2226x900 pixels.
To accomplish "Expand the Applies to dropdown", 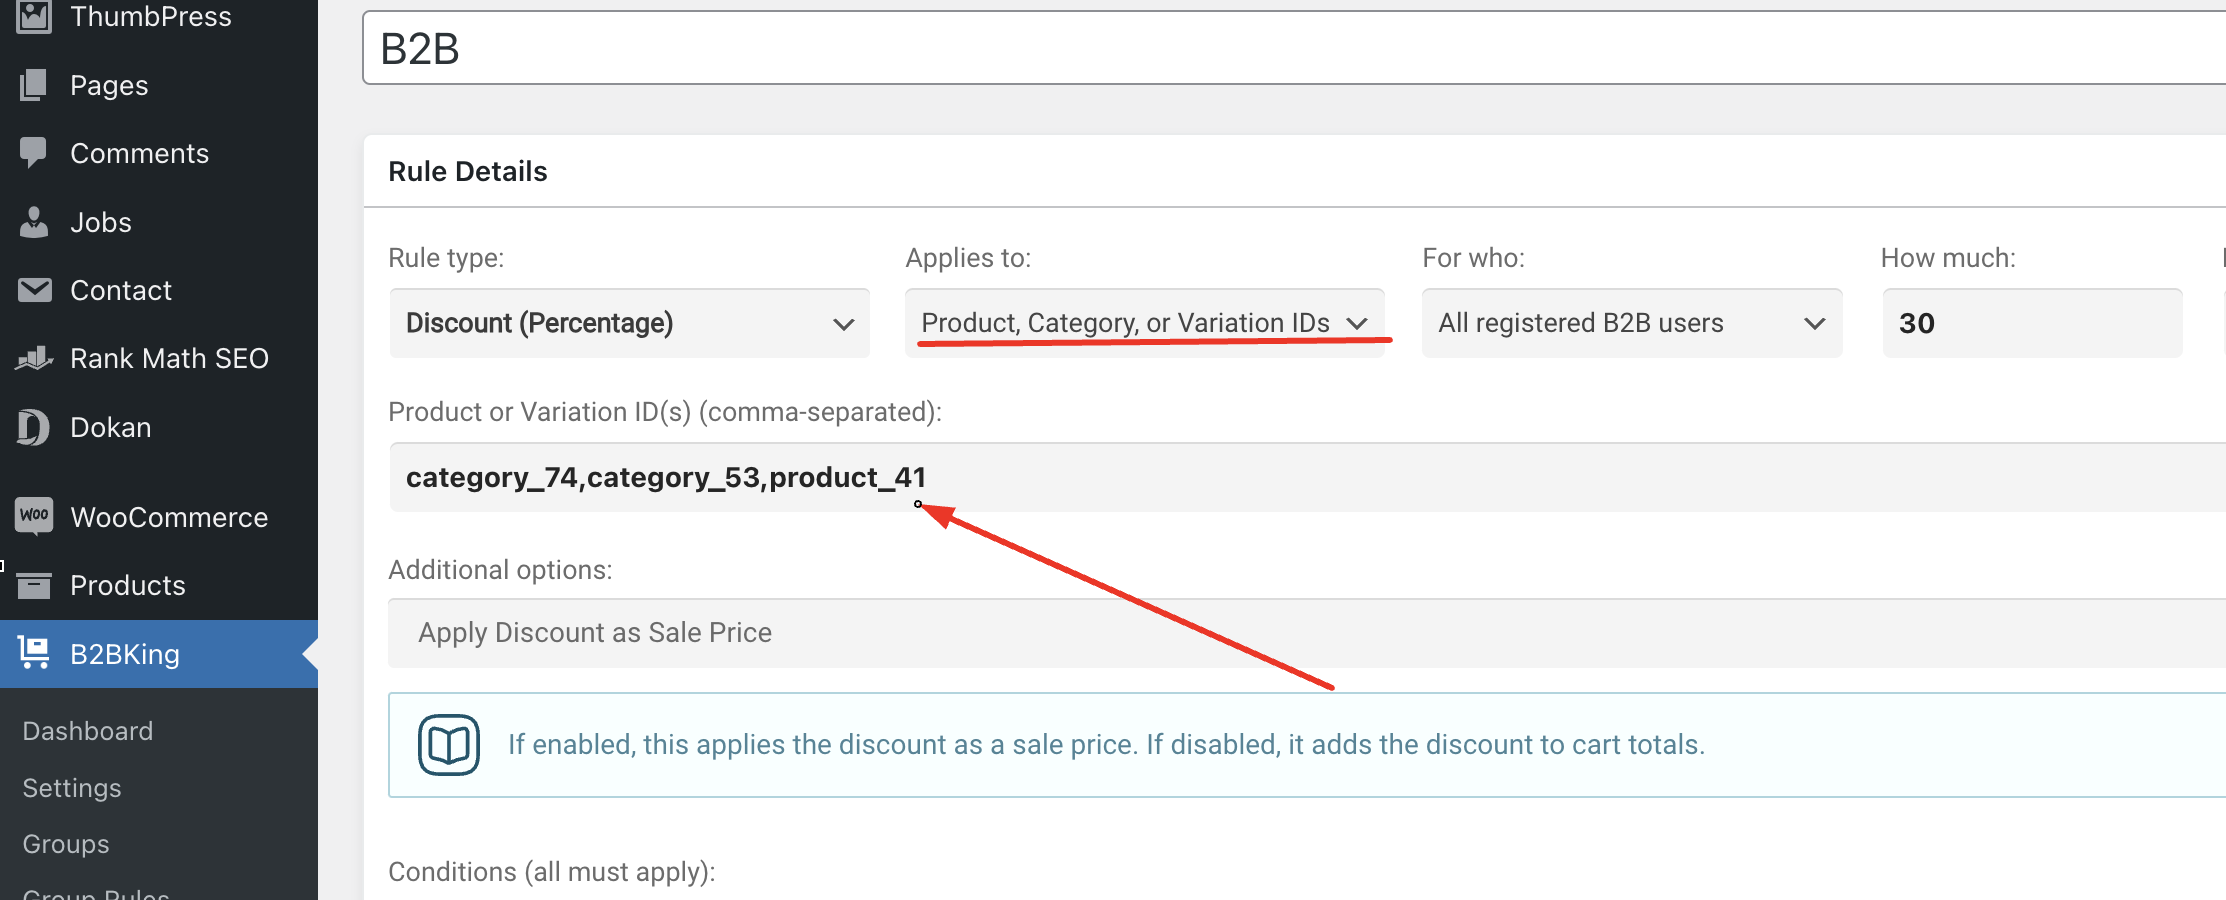I will click(x=1145, y=323).
